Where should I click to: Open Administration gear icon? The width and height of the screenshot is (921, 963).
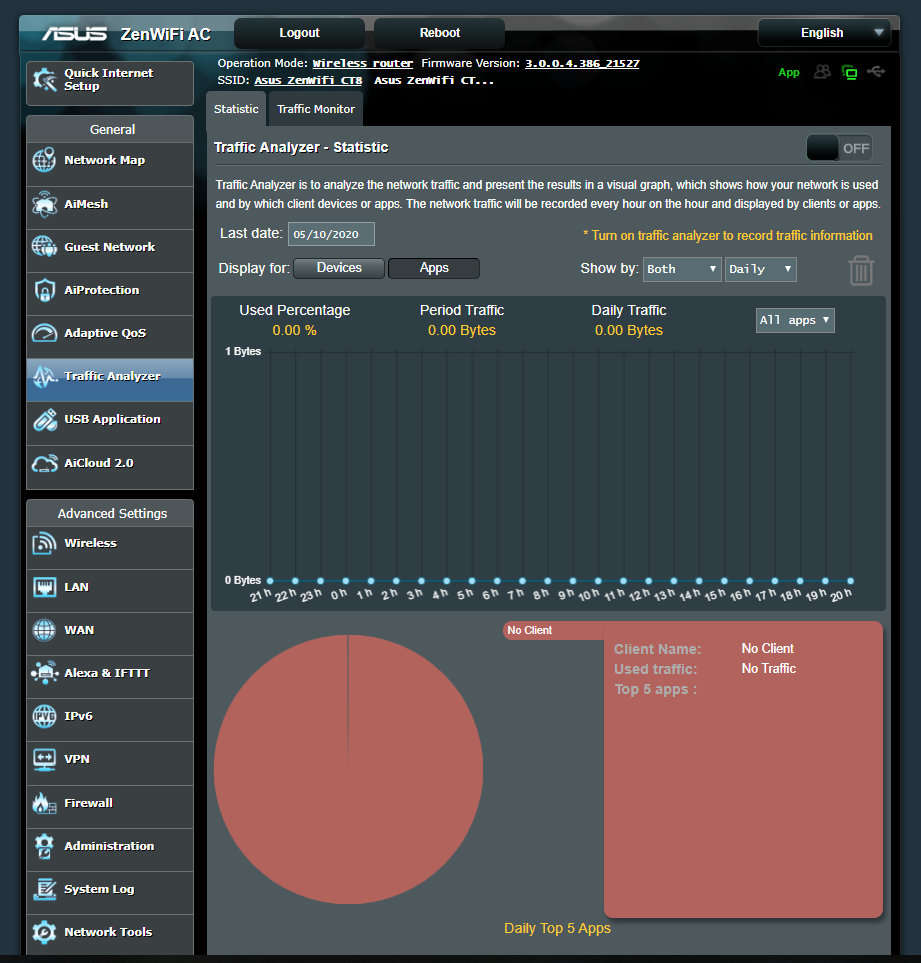point(44,846)
